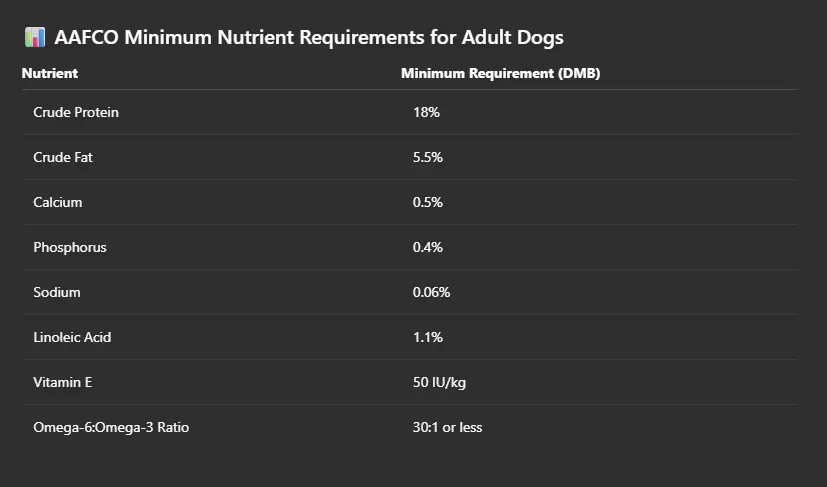
Task: Click the 5.5% fat value
Action: pos(428,157)
